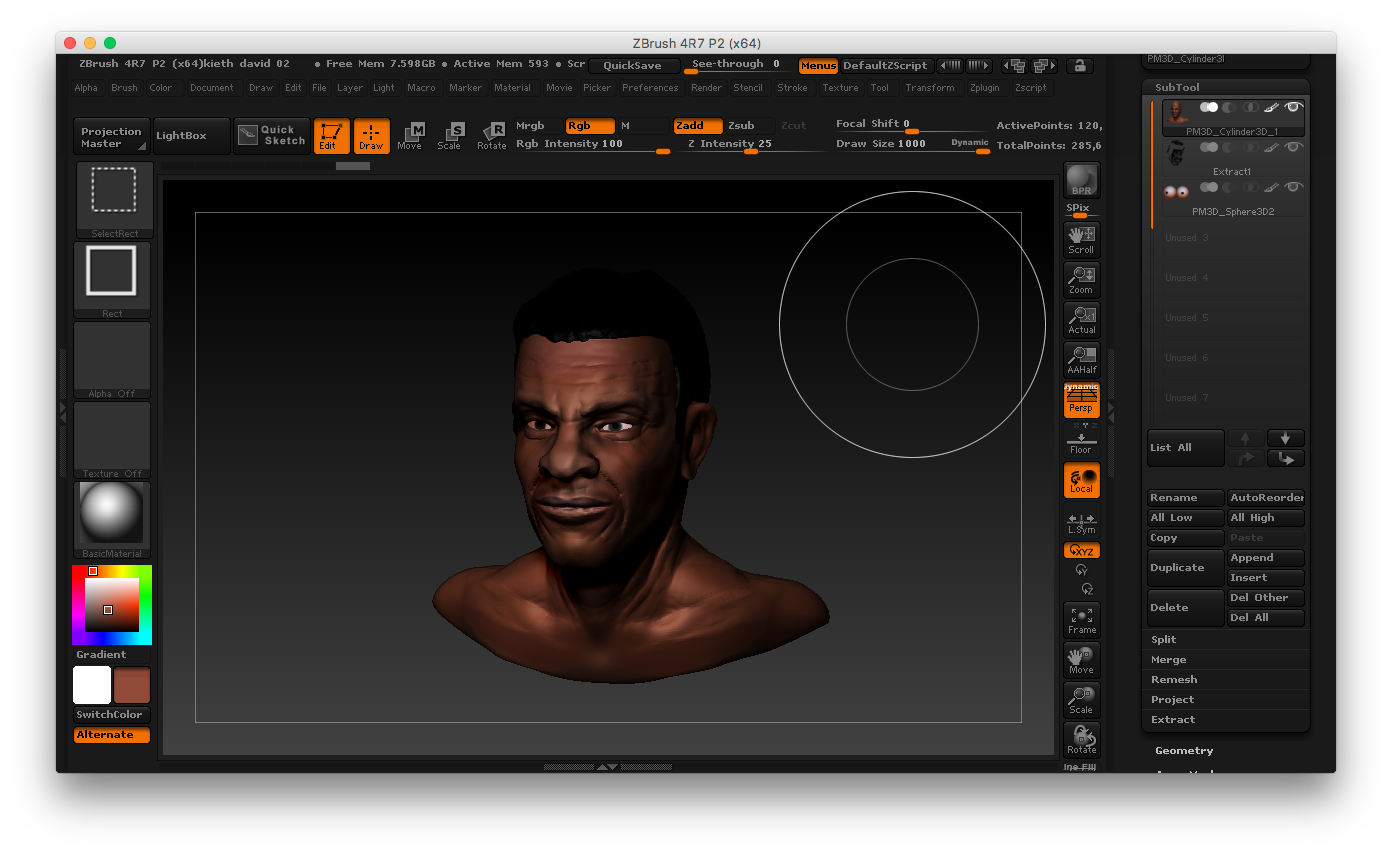Click the QuickSave button
The width and height of the screenshot is (1392, 853).
coord(633,66)
